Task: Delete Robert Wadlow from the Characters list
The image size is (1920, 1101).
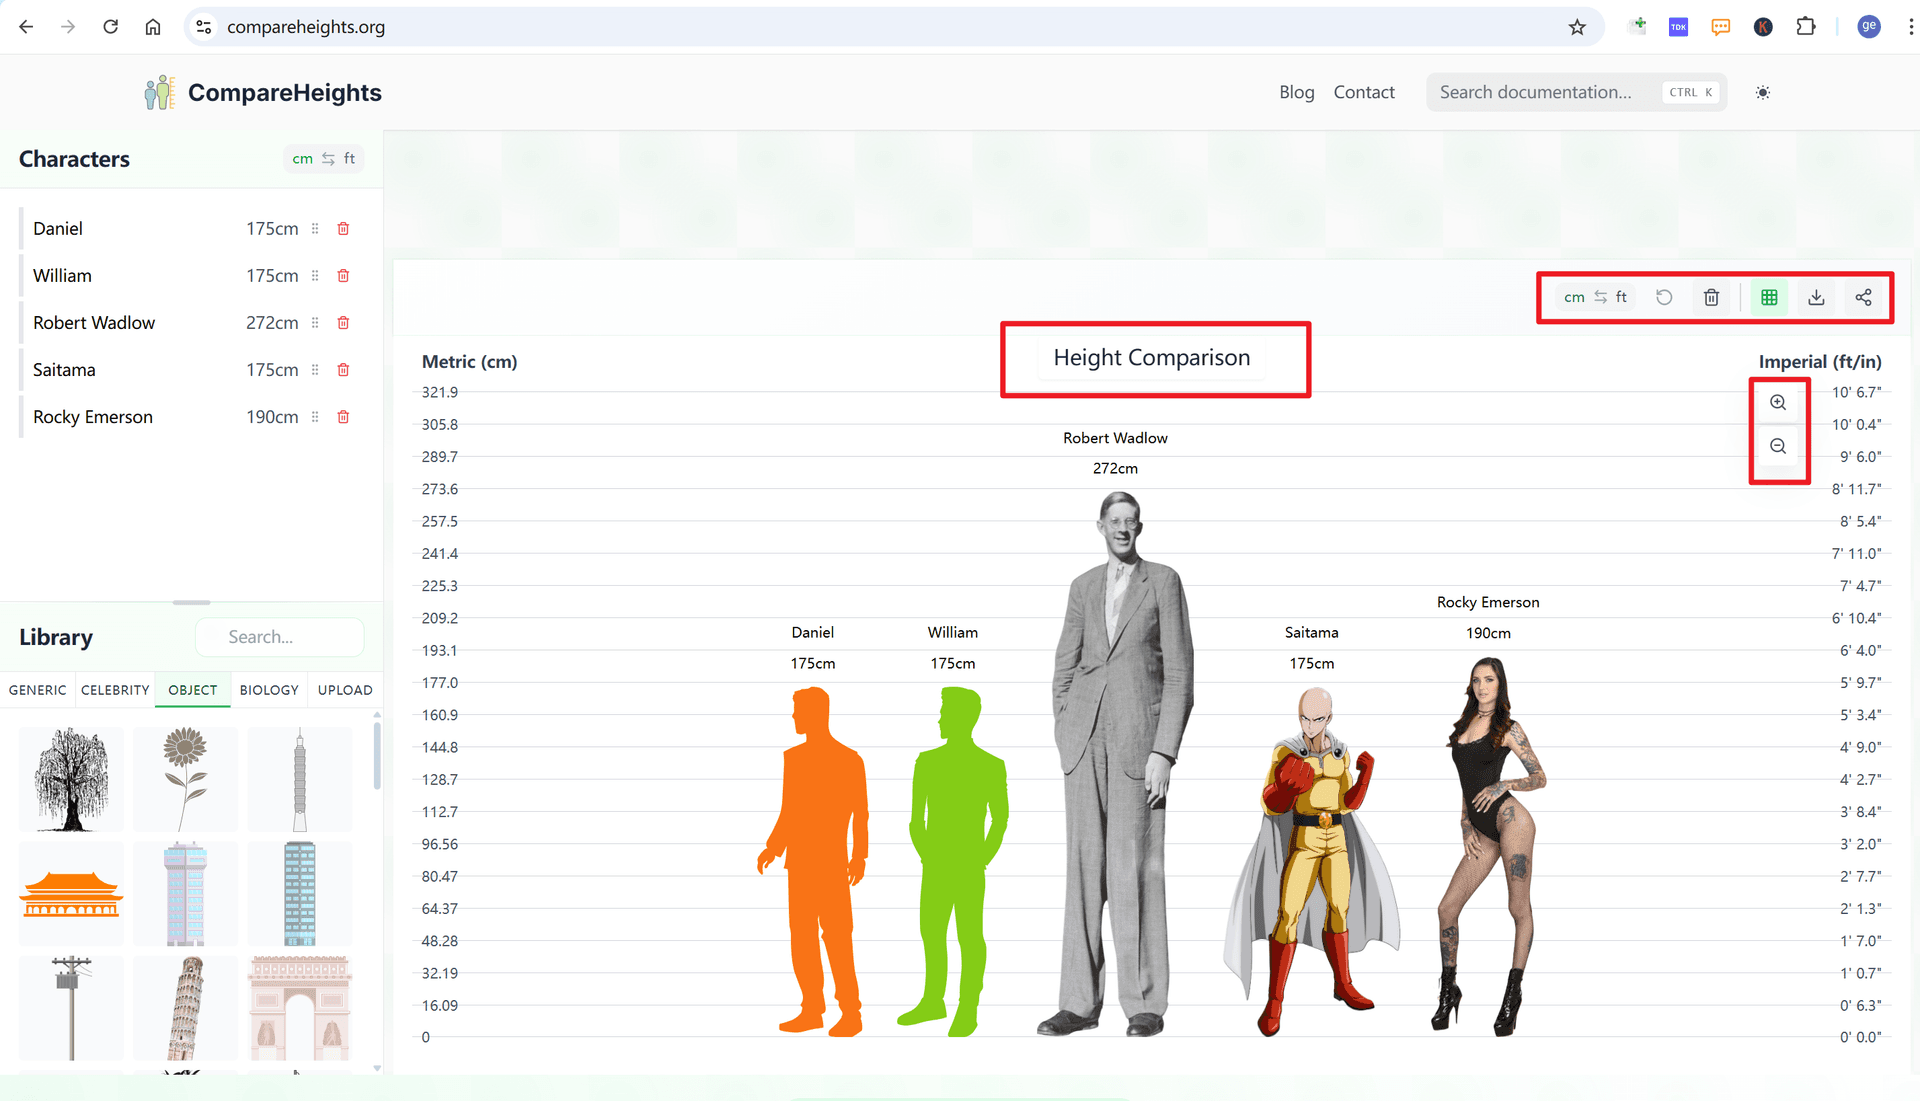Action: [x=343, y=323]
